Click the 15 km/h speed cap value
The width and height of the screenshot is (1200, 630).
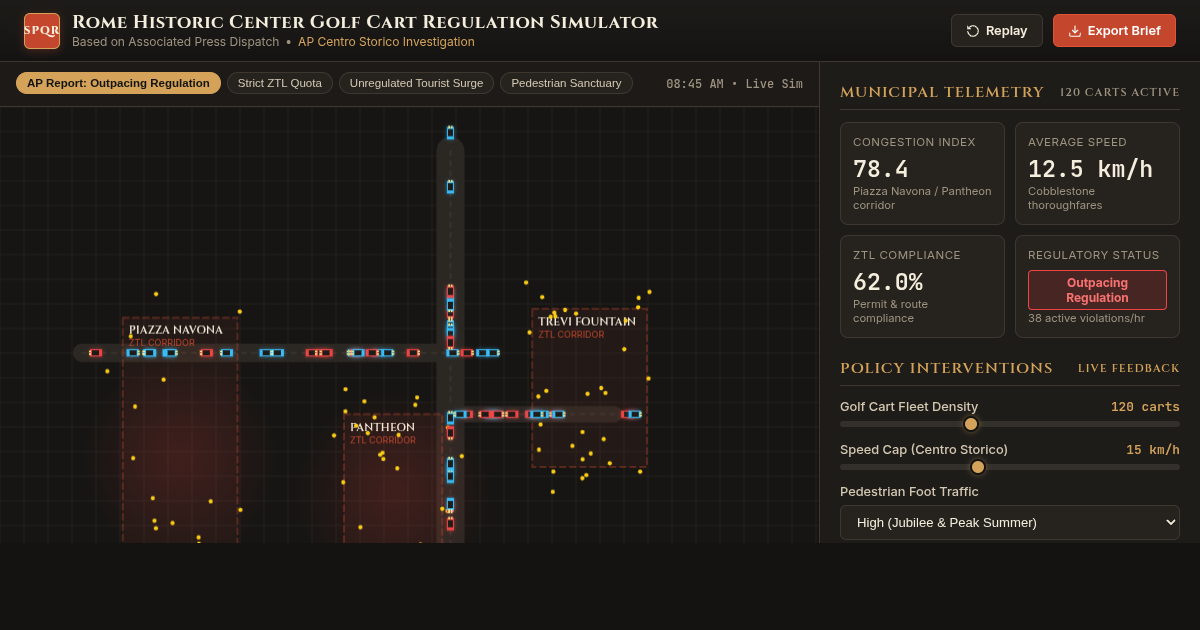click(1153, 450)
